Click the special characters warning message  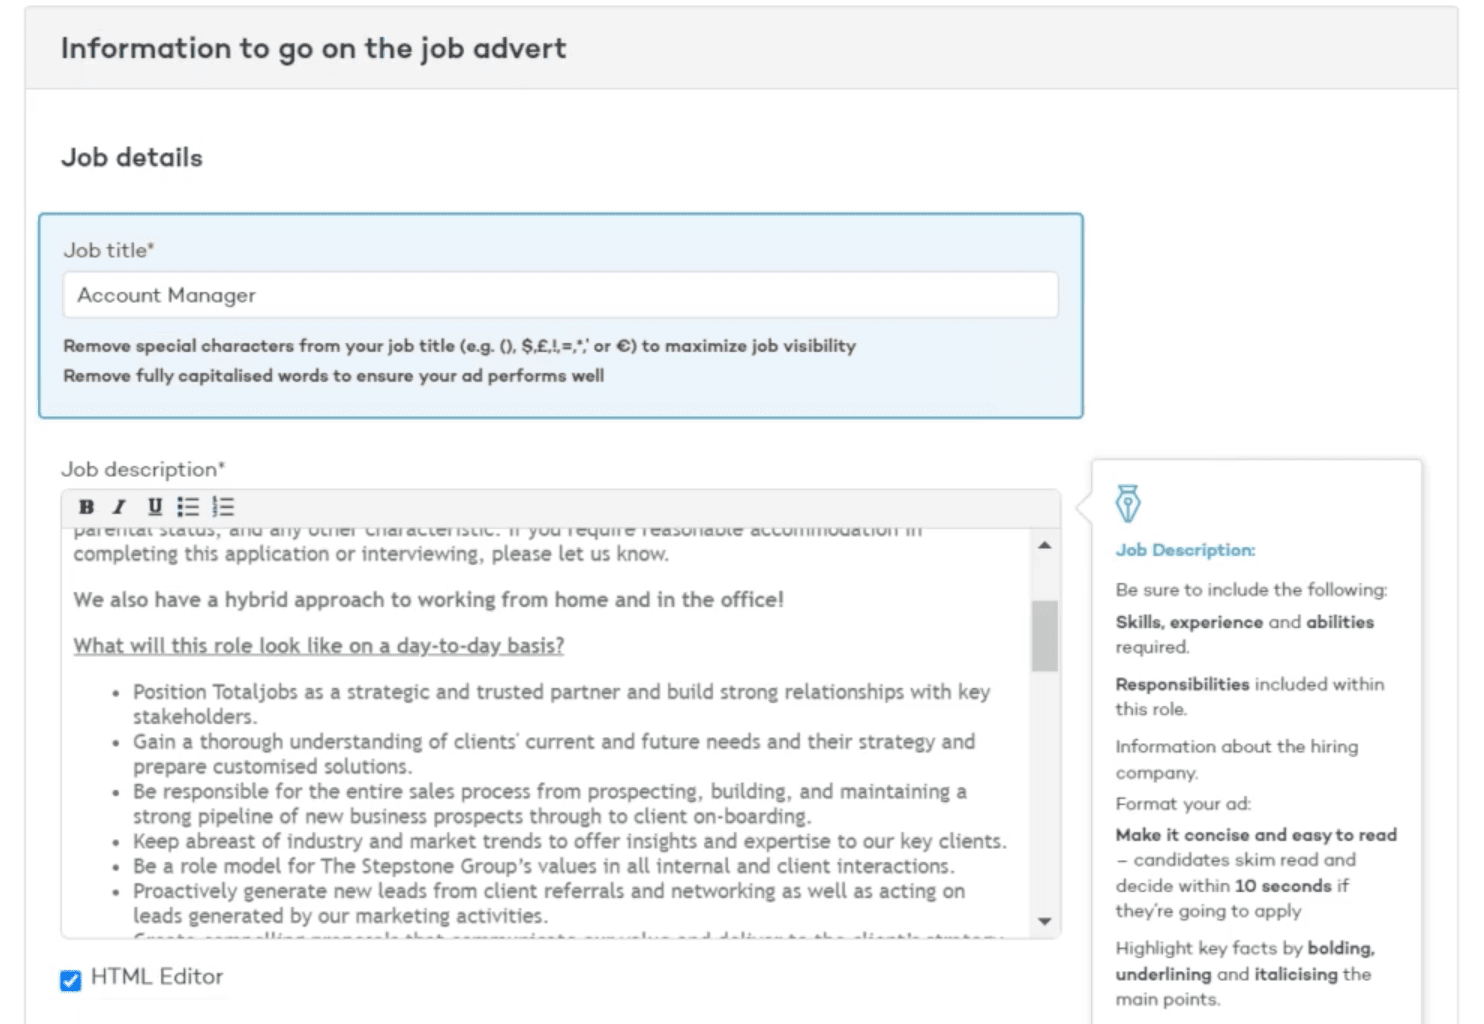click(x=459, y=345)
